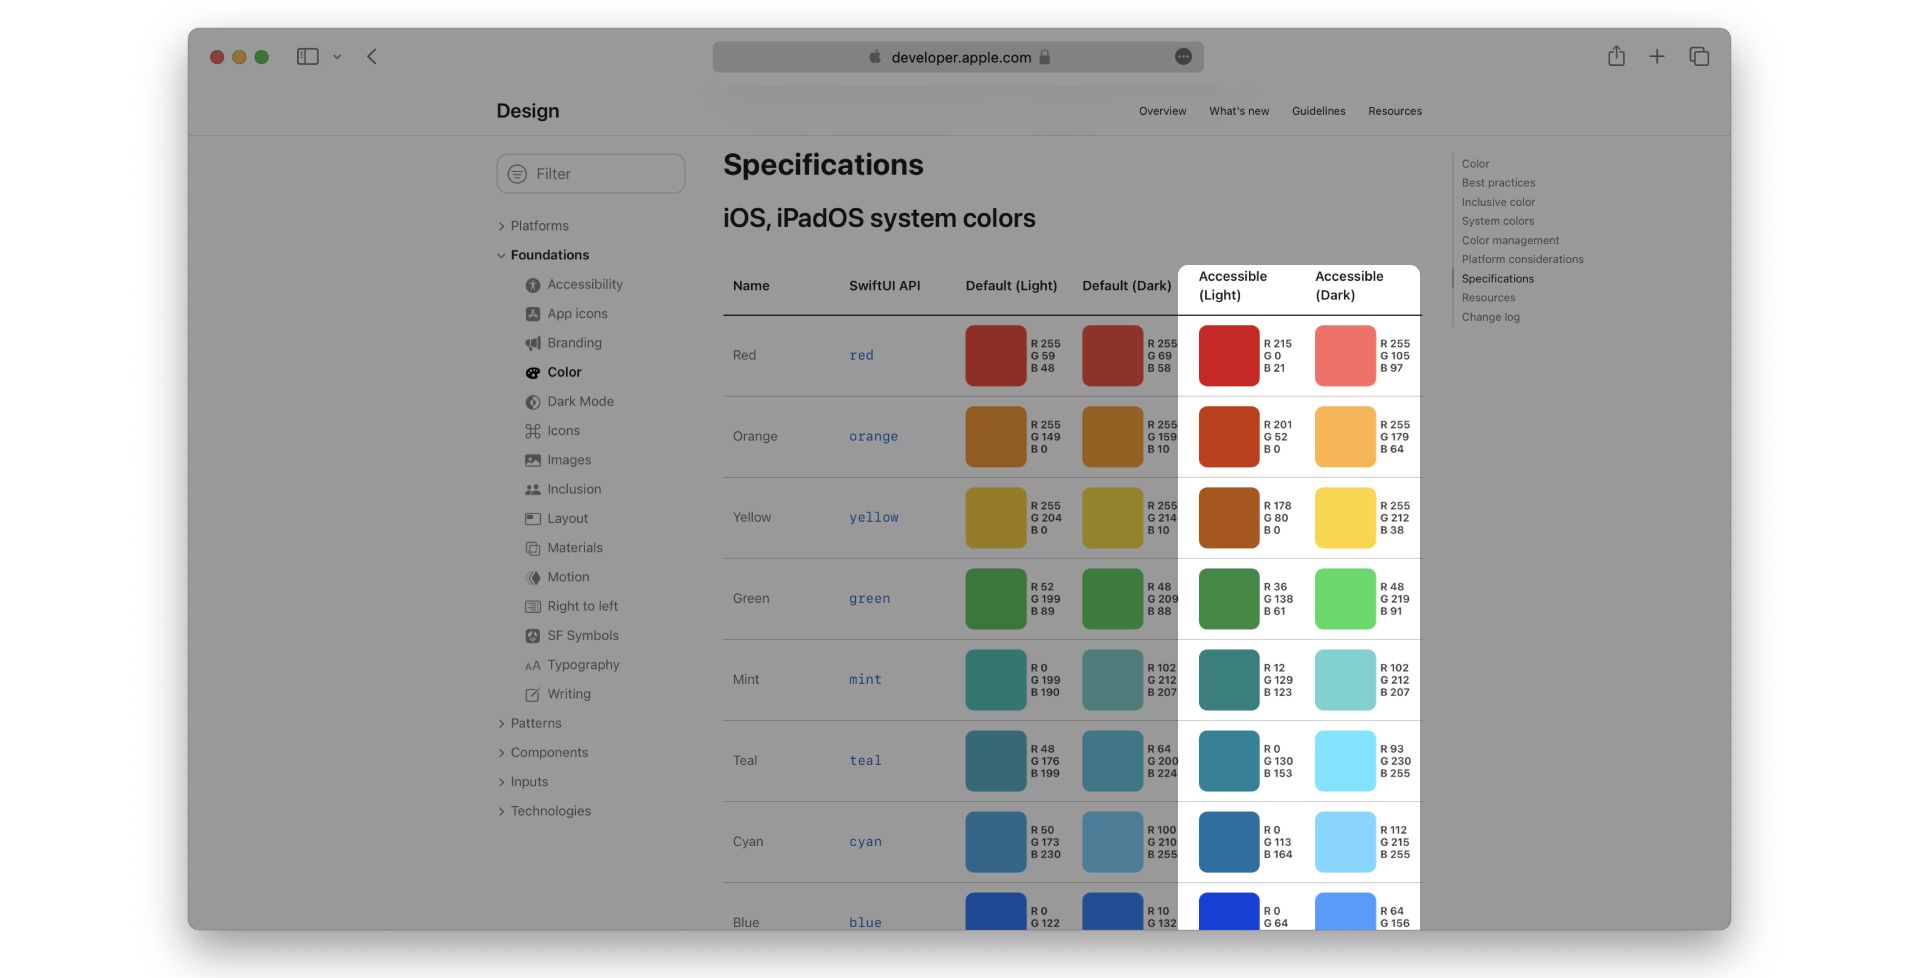Jump to Change log section

1490,317
